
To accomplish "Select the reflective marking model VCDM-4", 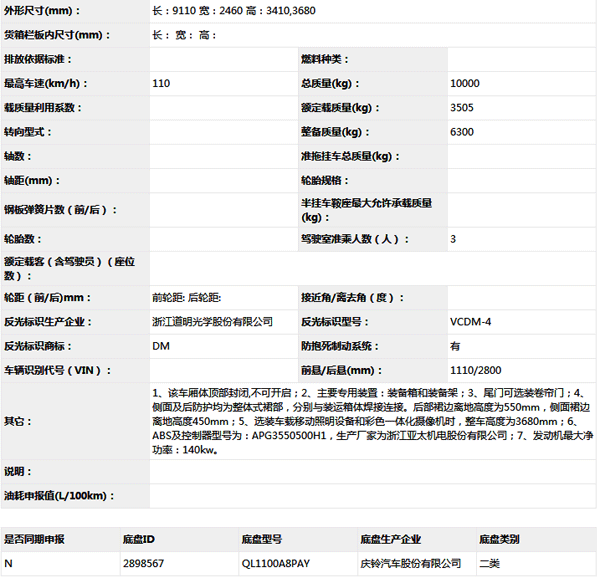I will [x=471, y=322].
